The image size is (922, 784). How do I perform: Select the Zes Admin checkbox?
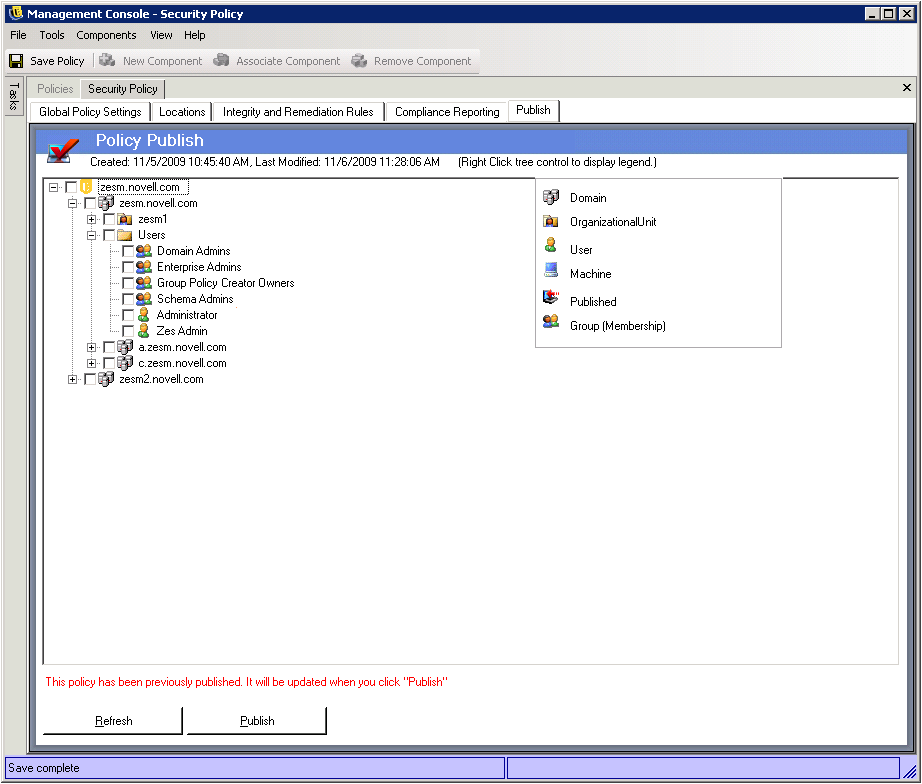coord(128,331)
